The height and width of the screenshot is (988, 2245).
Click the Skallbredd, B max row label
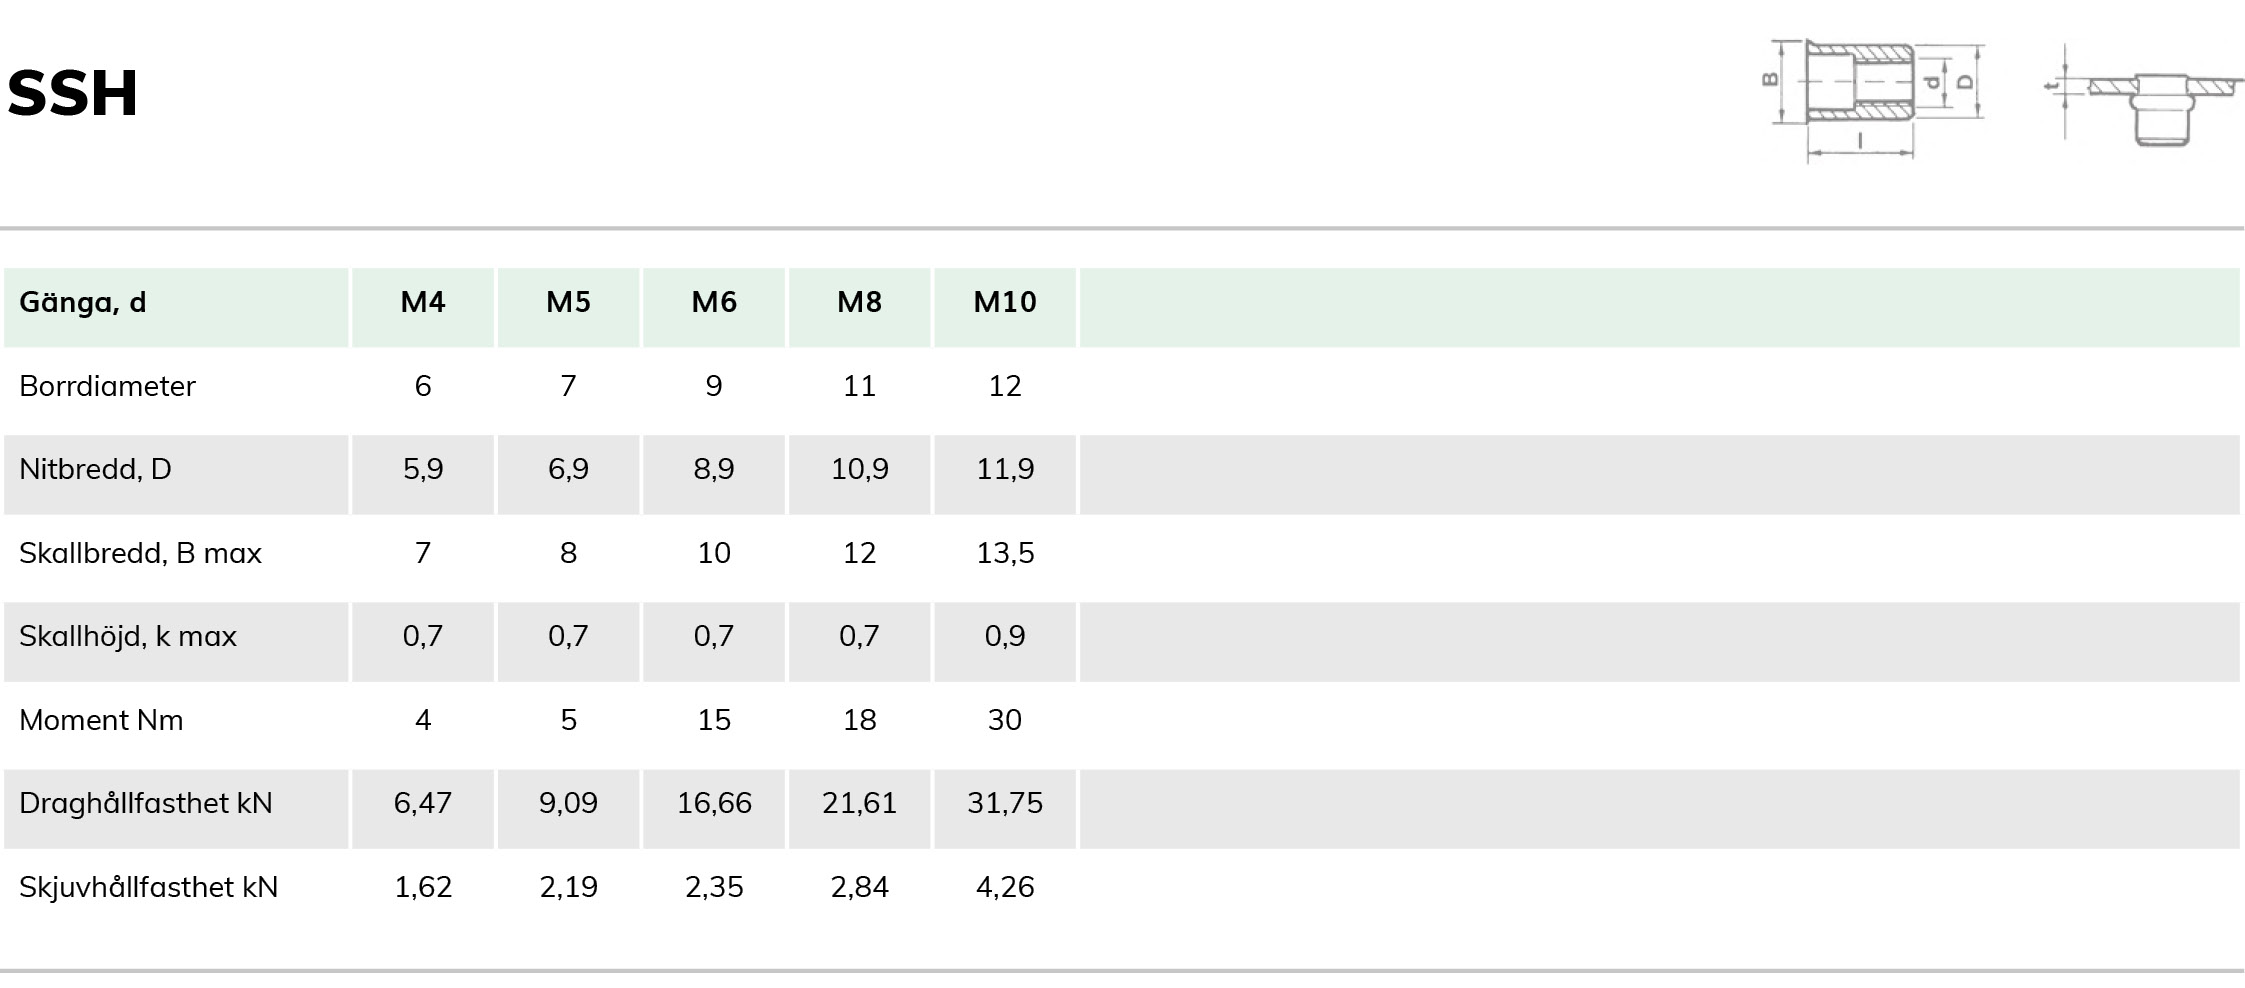[x=140, y=553]
